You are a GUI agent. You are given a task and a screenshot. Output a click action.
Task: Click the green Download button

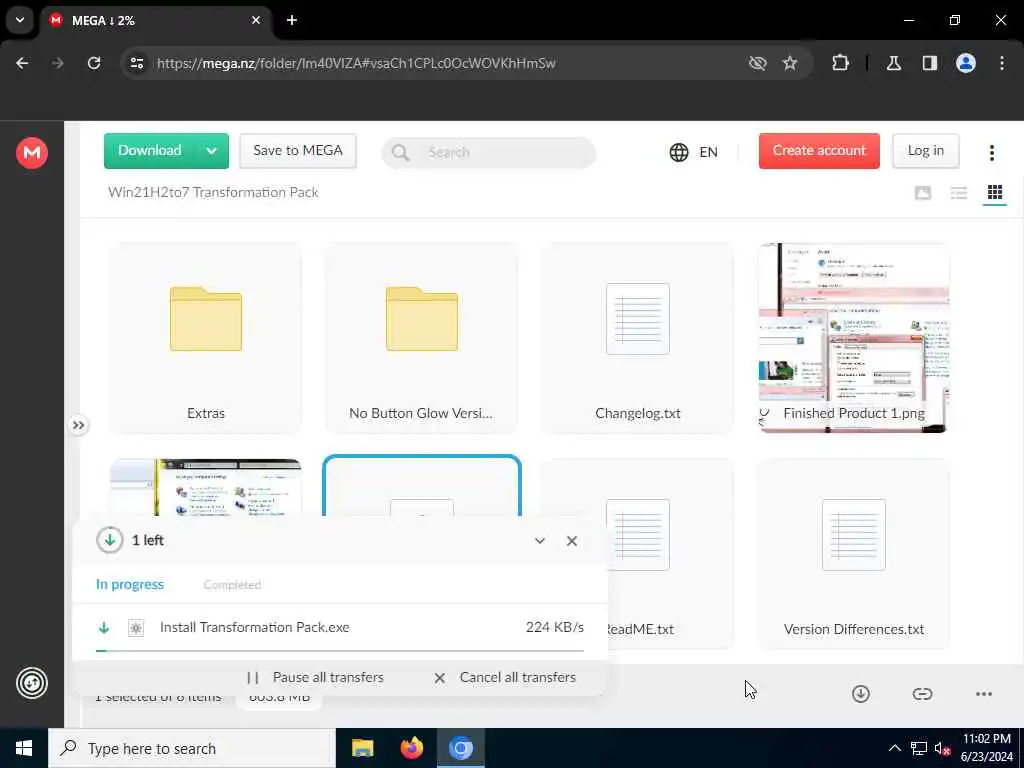pyautogui.click(x=150, y=151)
